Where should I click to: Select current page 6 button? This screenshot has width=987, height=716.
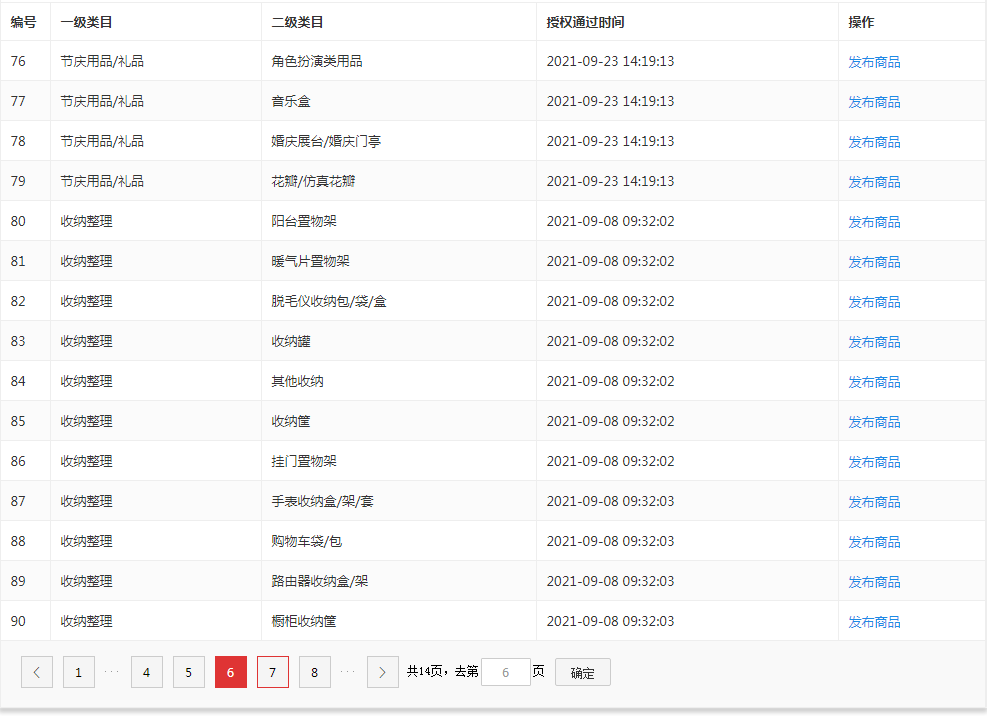click(x=231, y=672)
